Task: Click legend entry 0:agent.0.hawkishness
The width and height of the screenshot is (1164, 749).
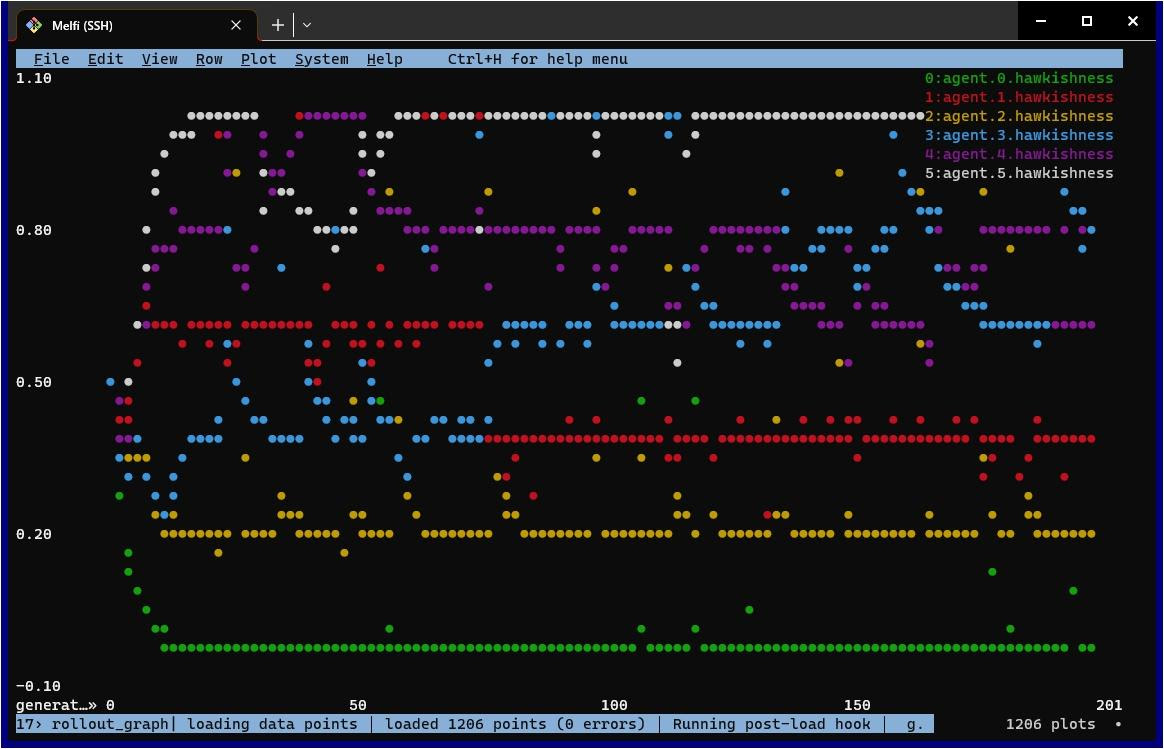Action: [1018, 78]
